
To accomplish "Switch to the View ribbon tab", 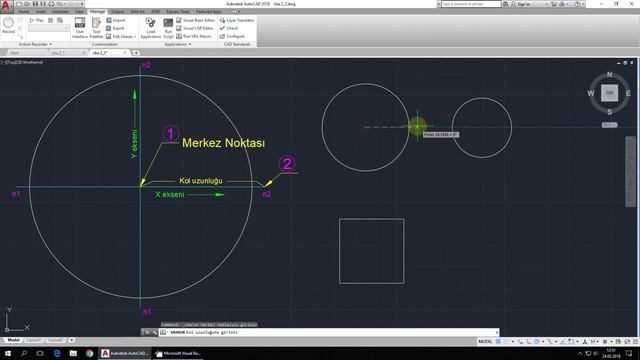I will click(79, 11).
